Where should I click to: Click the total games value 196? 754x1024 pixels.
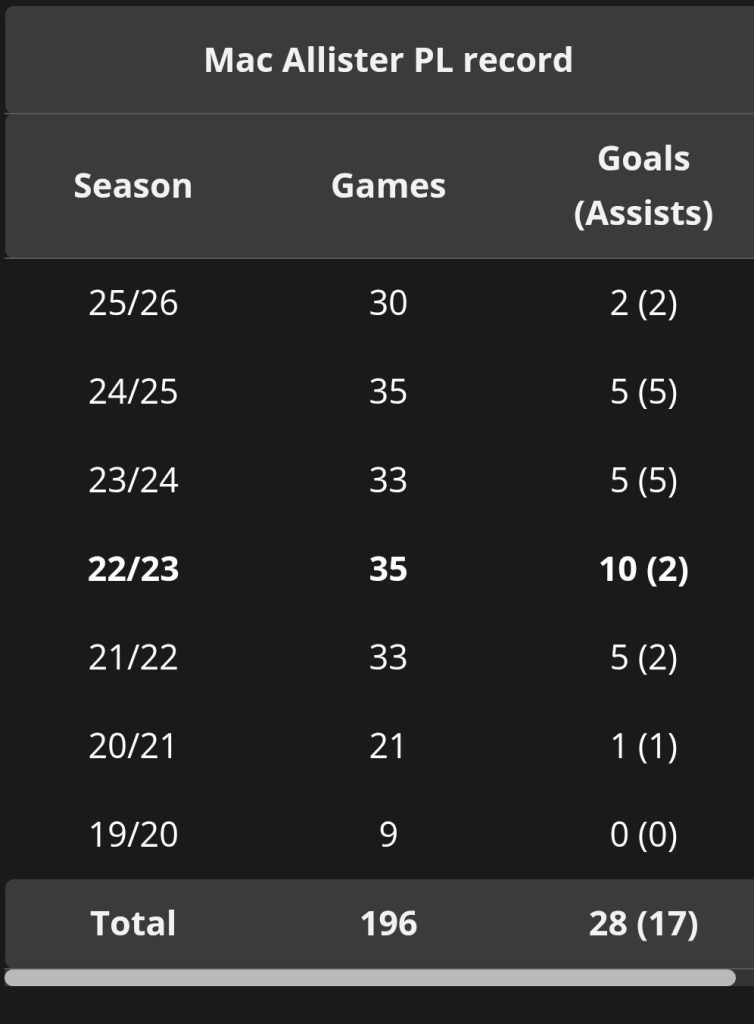(388, 923)
